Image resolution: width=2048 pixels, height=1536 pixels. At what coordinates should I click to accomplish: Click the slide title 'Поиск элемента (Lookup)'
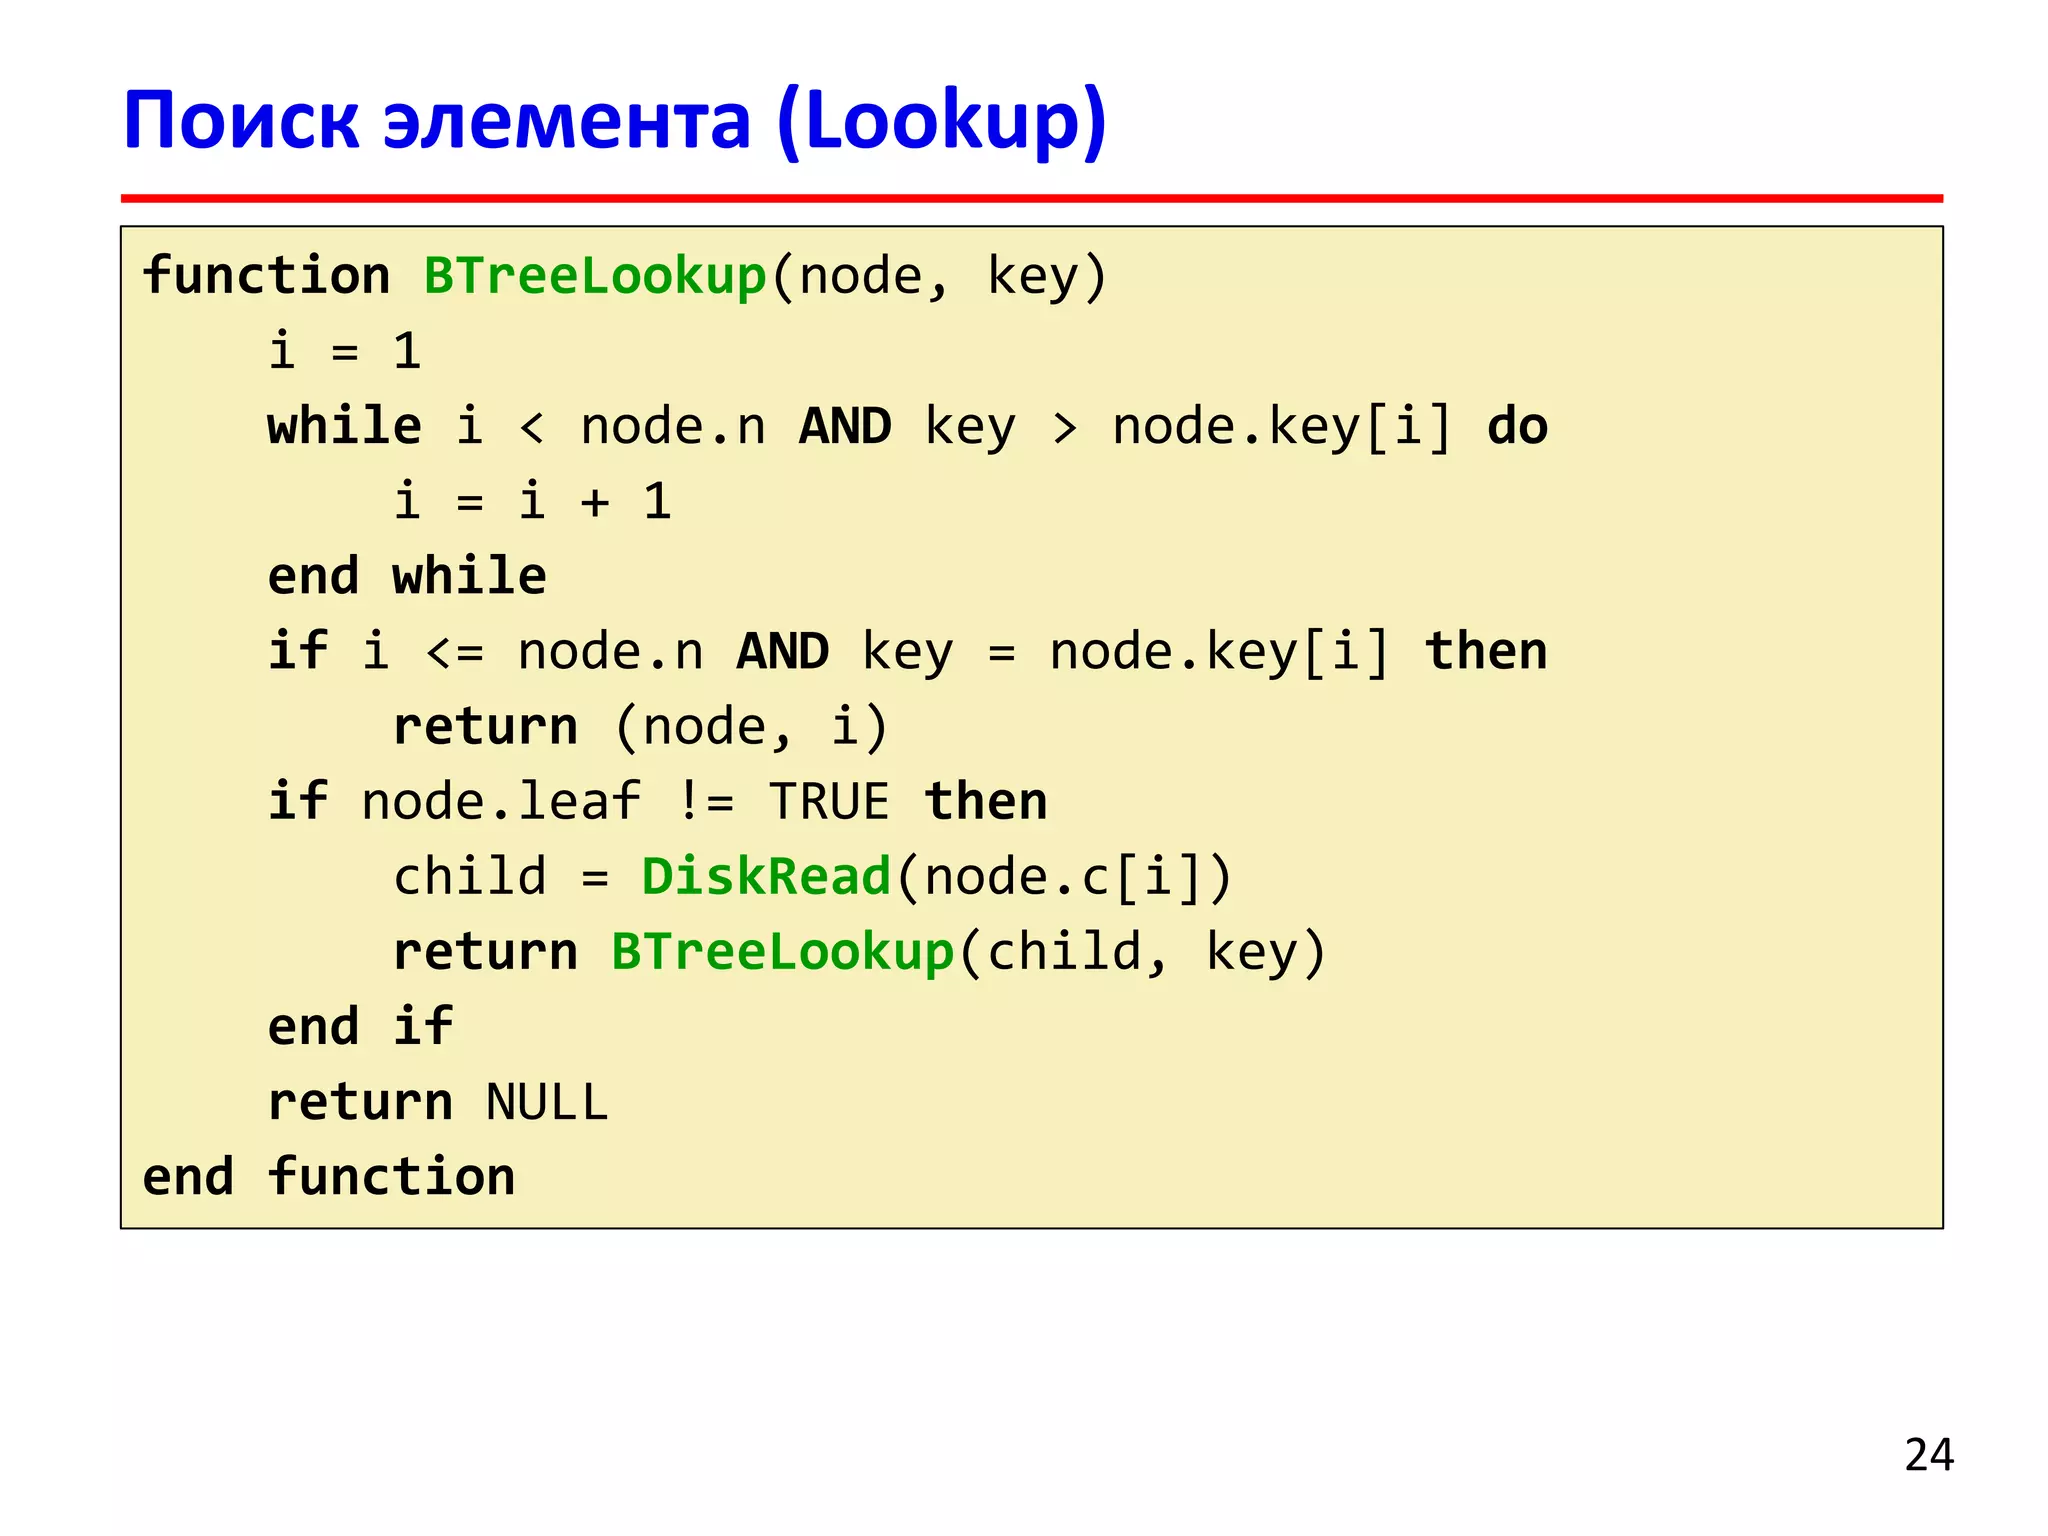pos(615,122)
